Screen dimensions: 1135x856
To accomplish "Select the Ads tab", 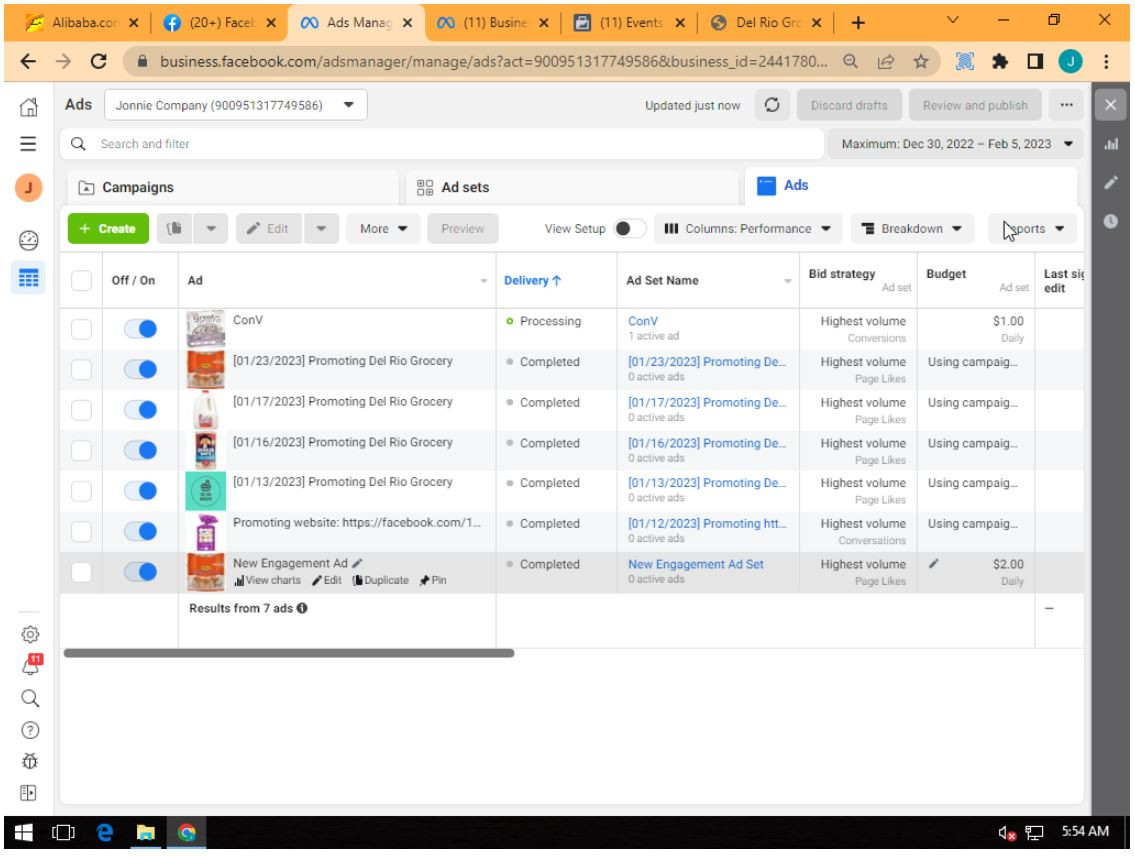I will [x=911, y=186].
